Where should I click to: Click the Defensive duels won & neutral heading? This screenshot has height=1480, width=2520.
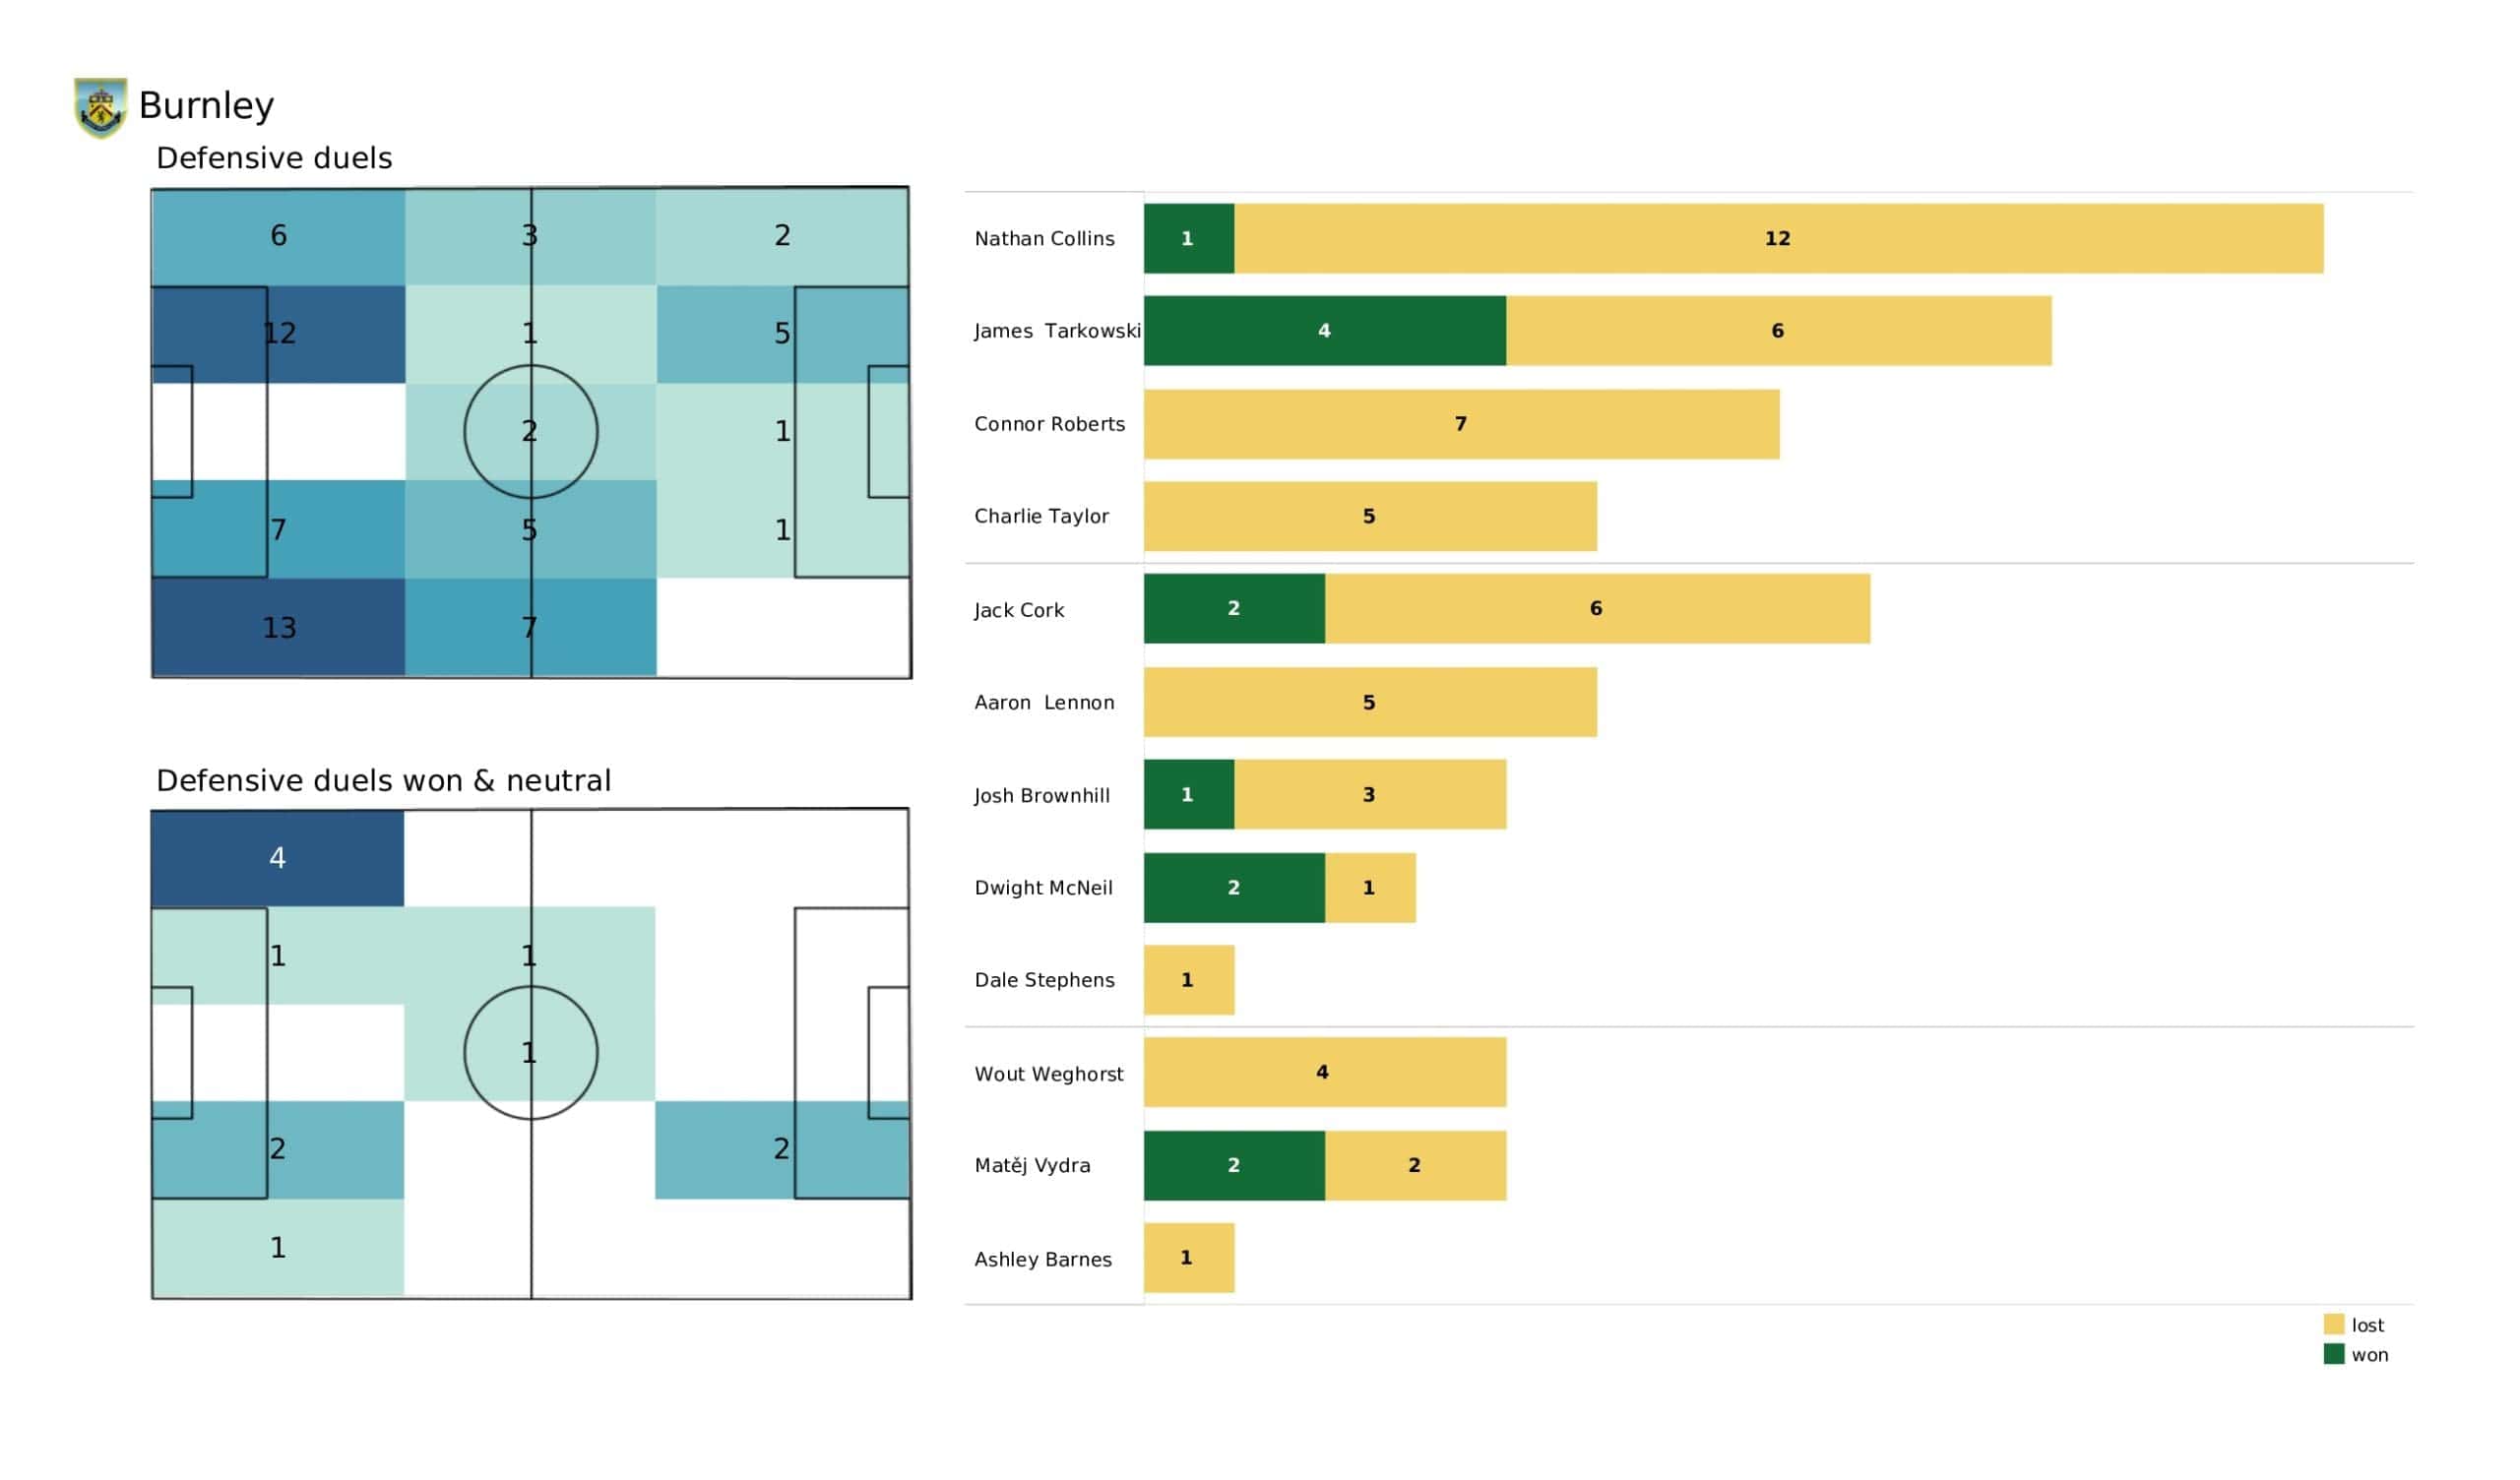click(383, 780)
